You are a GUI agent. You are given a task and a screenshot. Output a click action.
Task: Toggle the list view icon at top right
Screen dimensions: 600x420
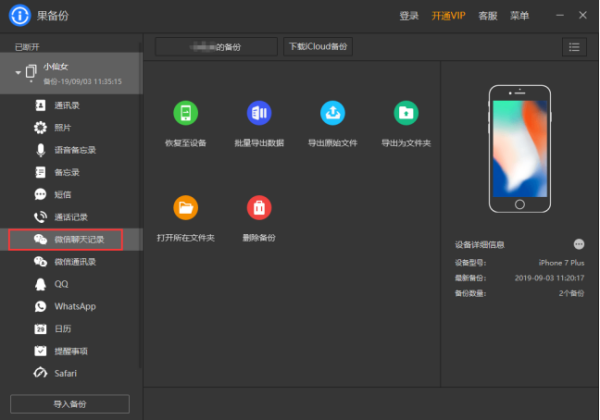tap(574, 47)
